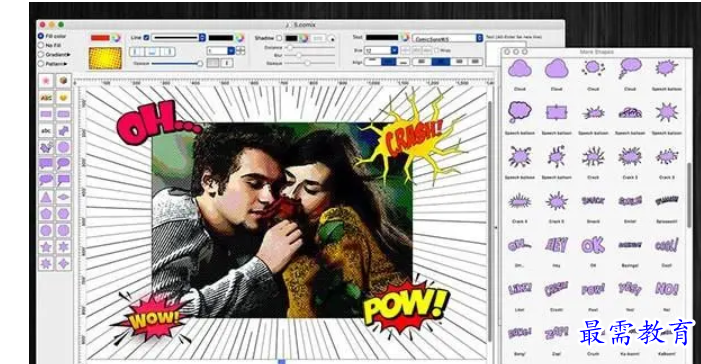Add the Cool! shape from More Shapes

666,245
